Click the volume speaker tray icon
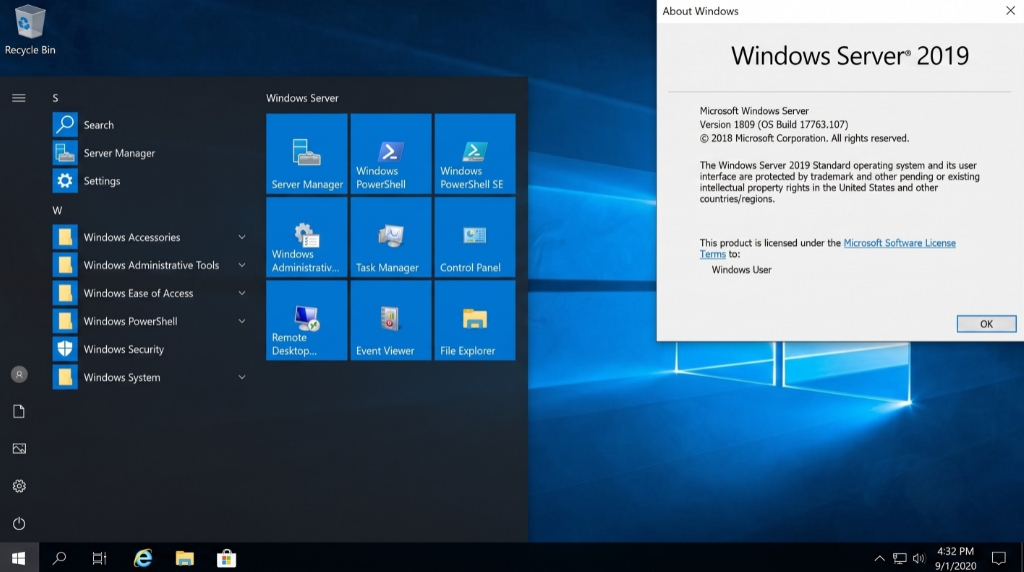This screenshot has height=572, width=1024. [919, 558]
